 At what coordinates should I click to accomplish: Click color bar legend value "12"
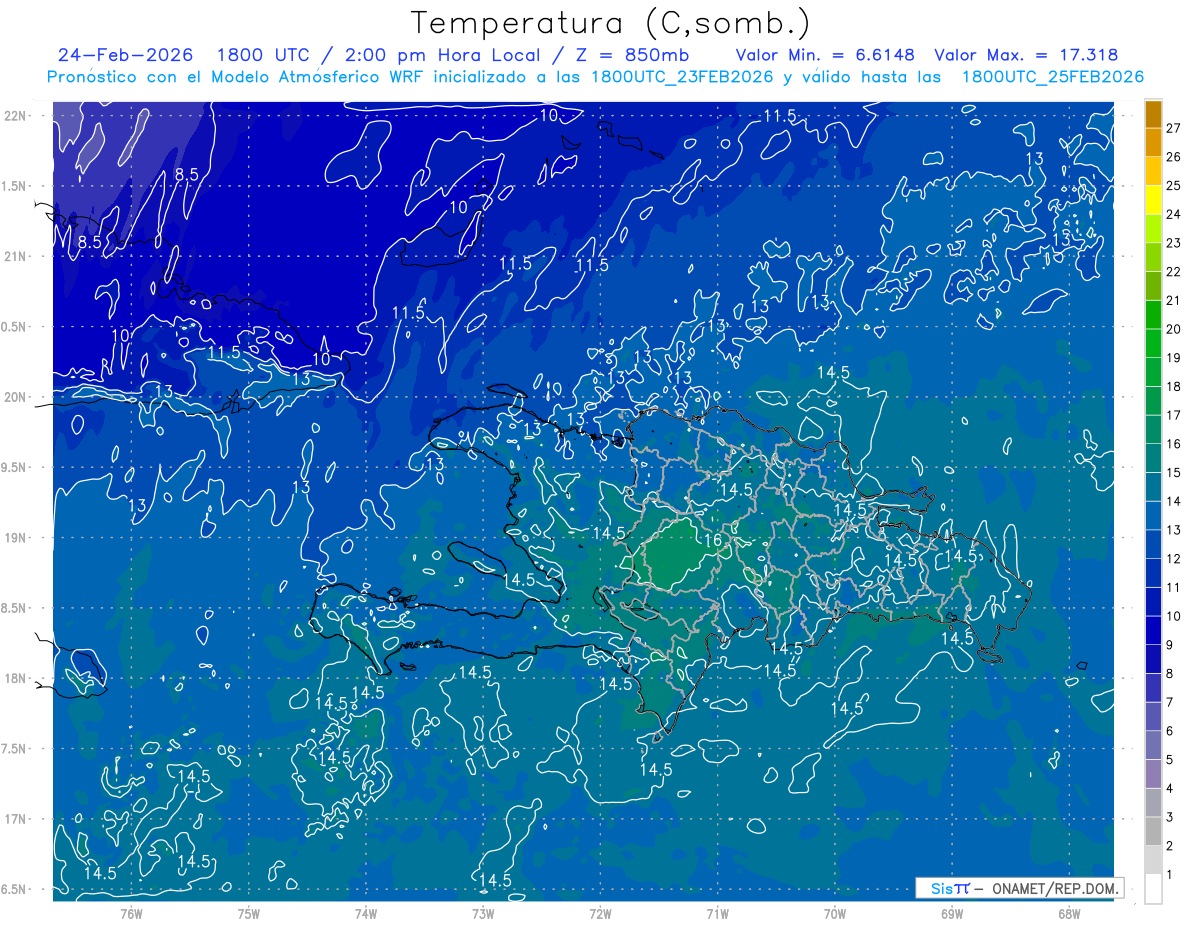[1174, 559]
